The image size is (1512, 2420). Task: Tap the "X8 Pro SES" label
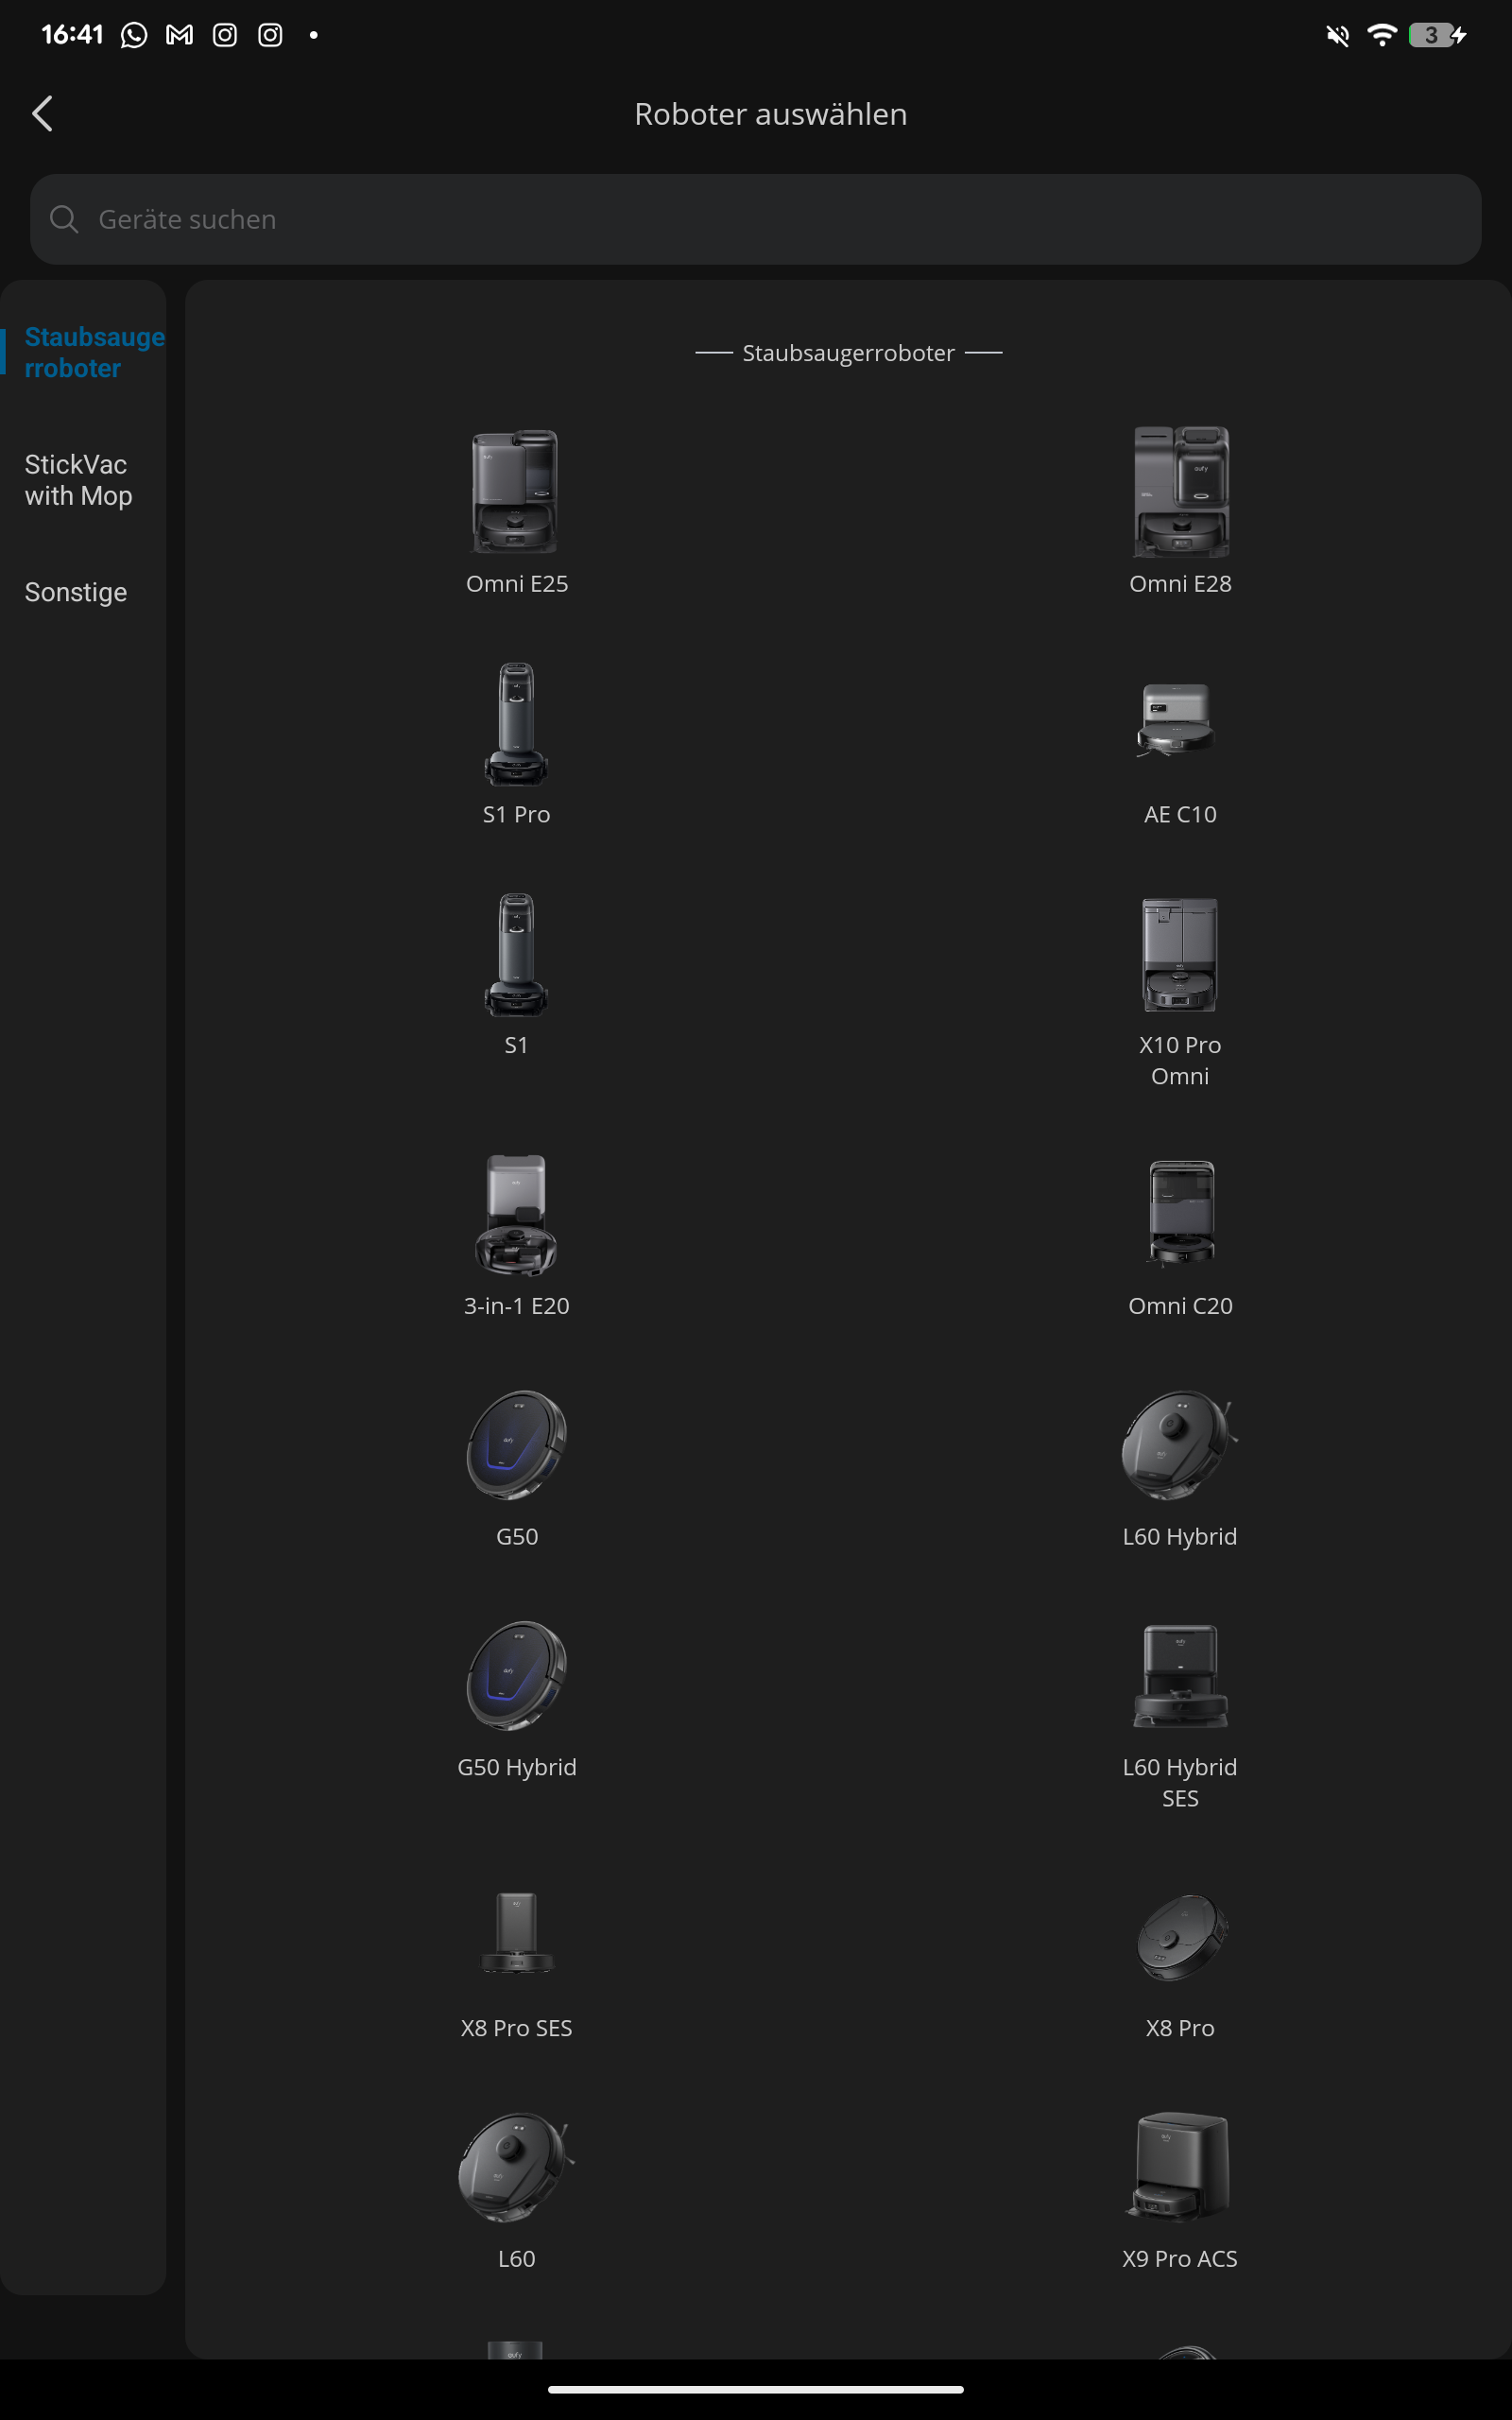coord(516,2028)
